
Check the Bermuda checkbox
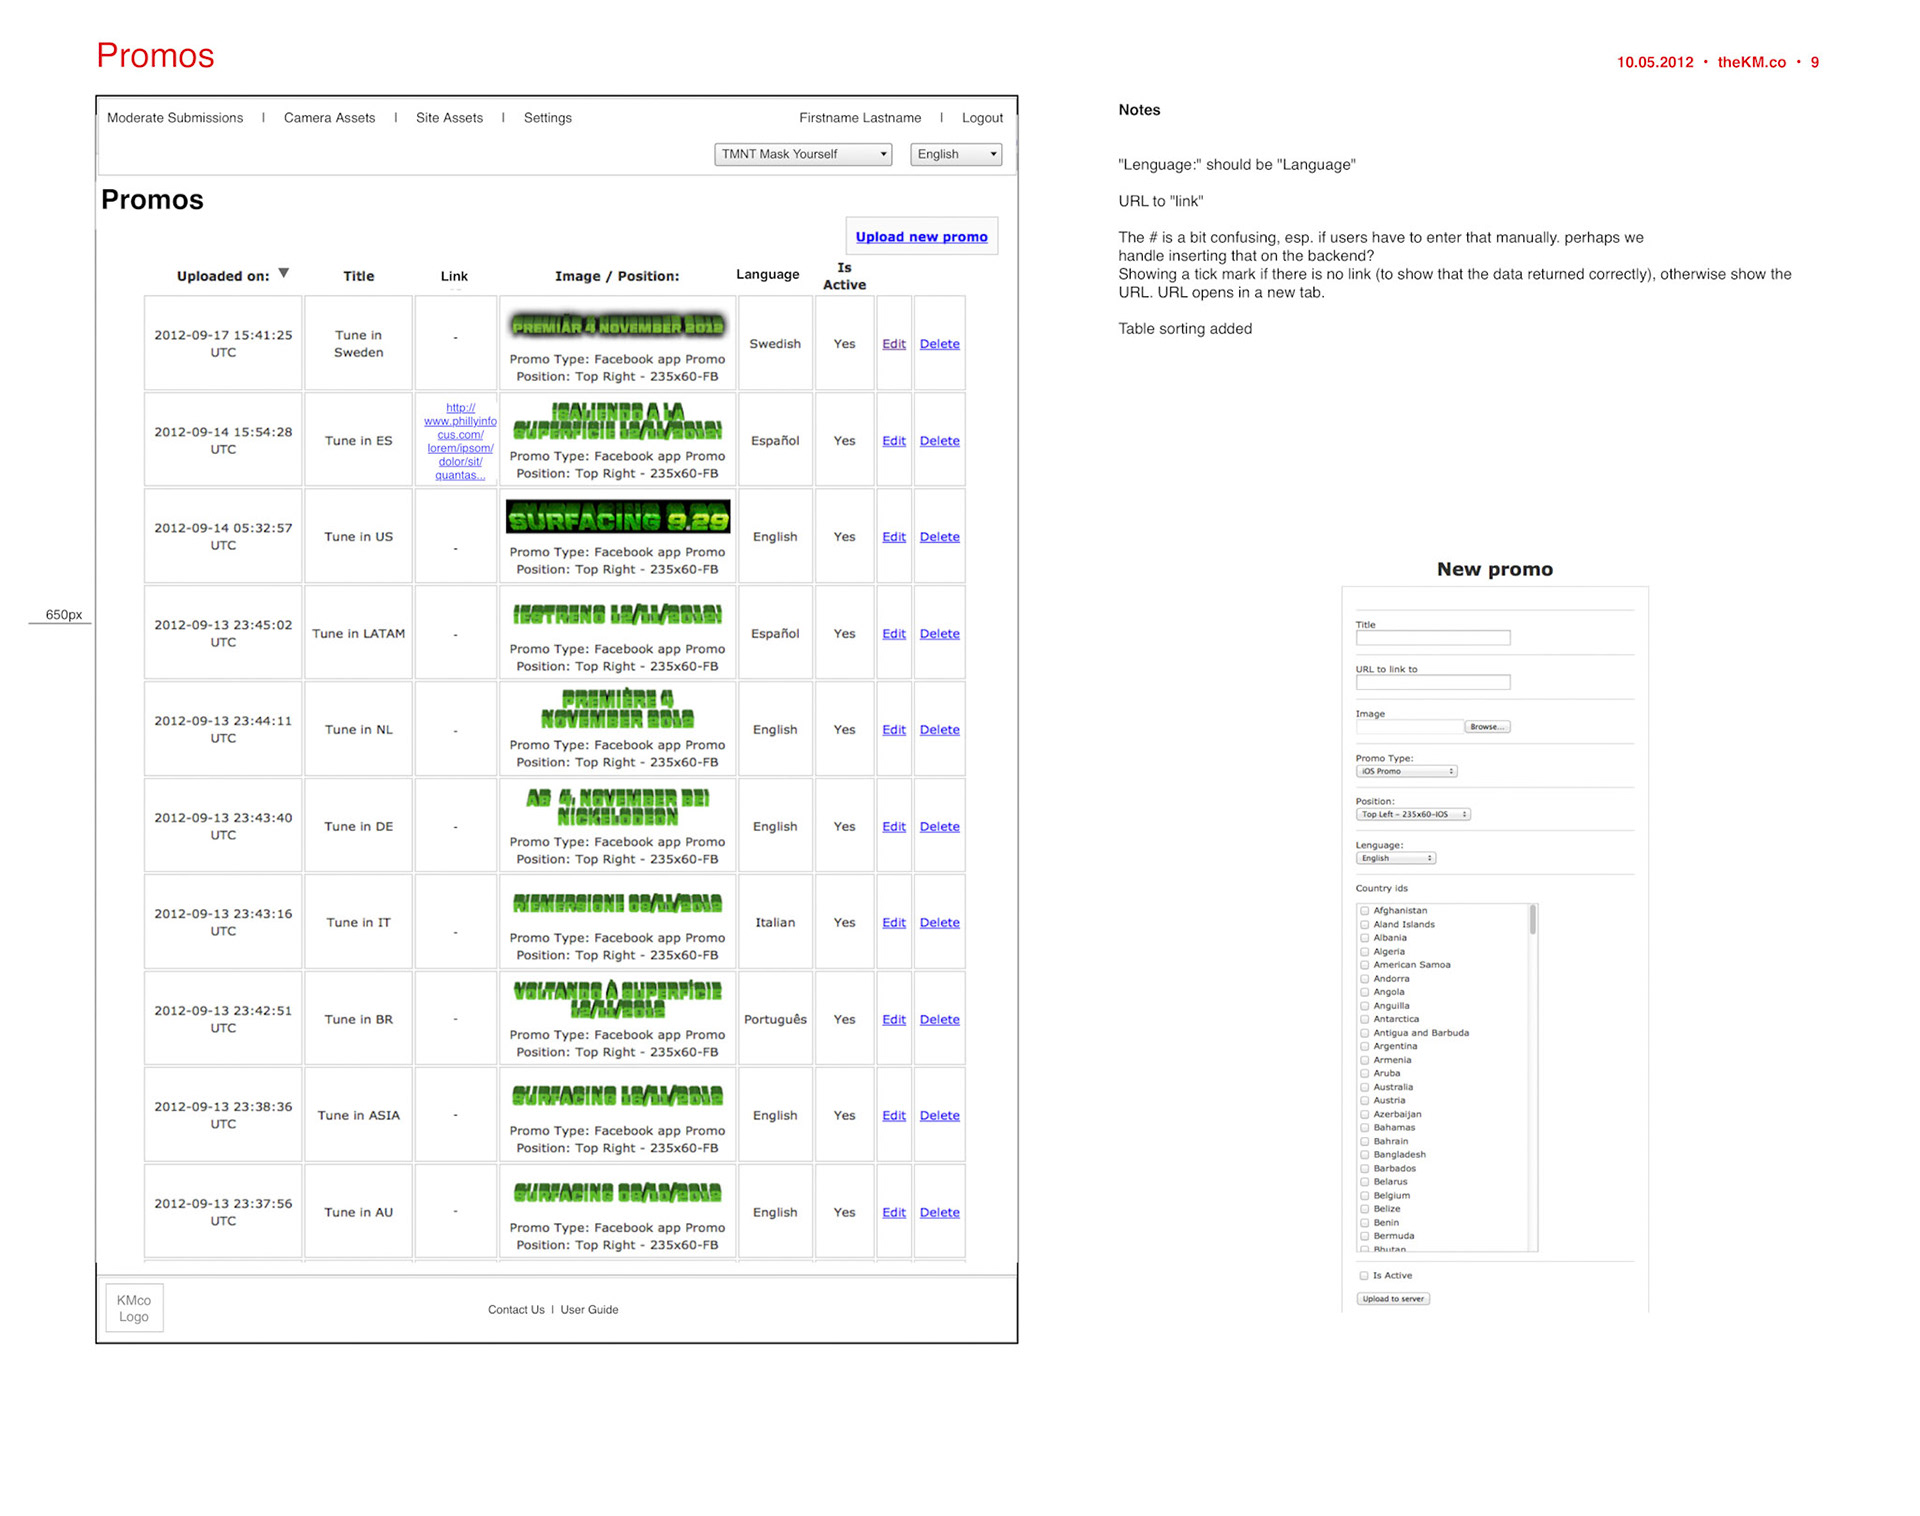1364,1236
